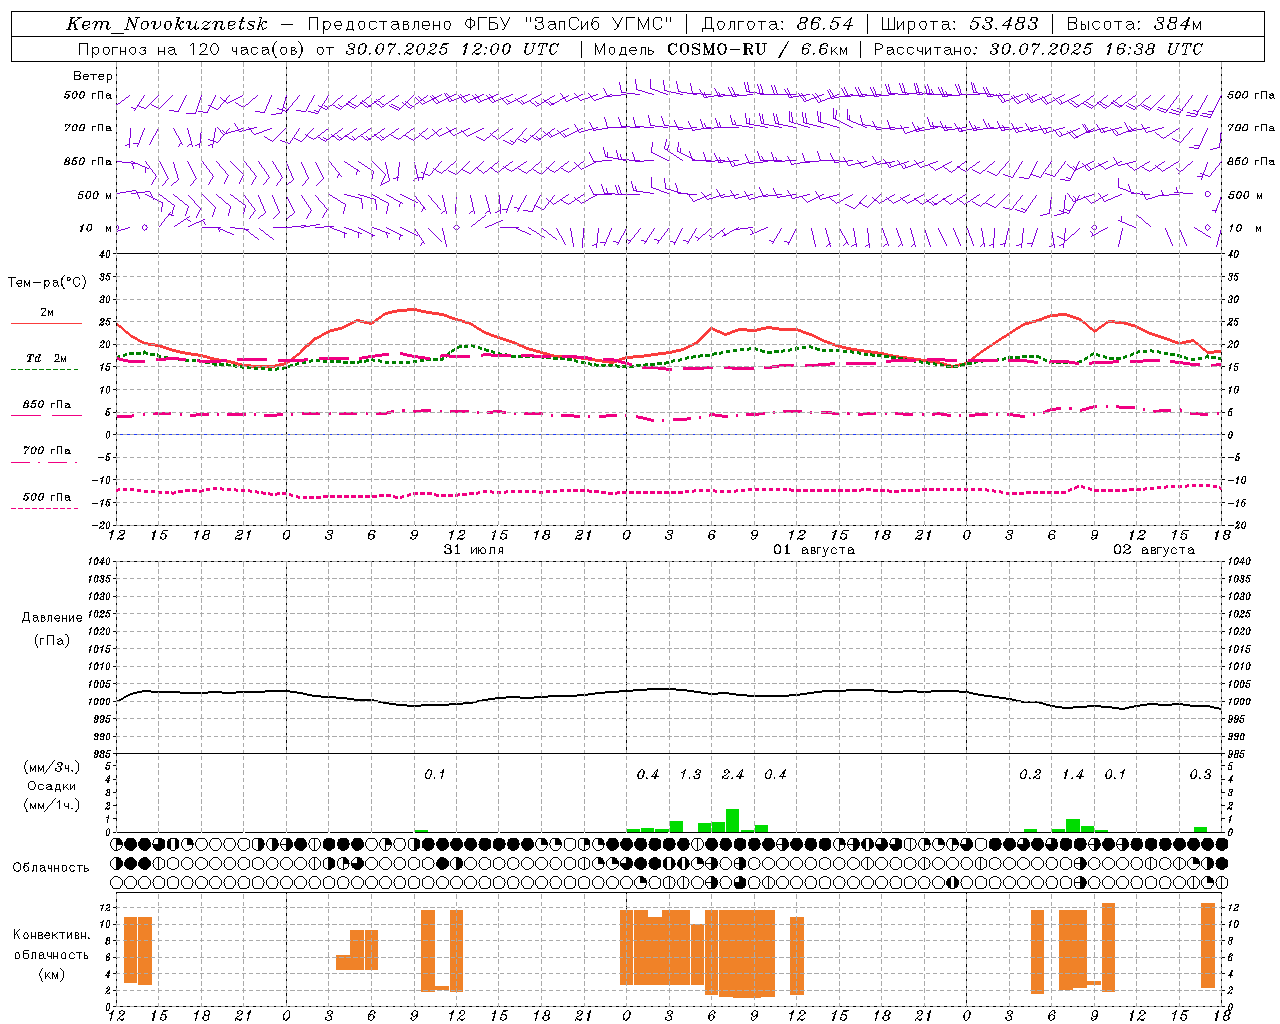Click the '31 июля' date label
The width and height of the screenshot is (1280, 1024).
point(474,550)
